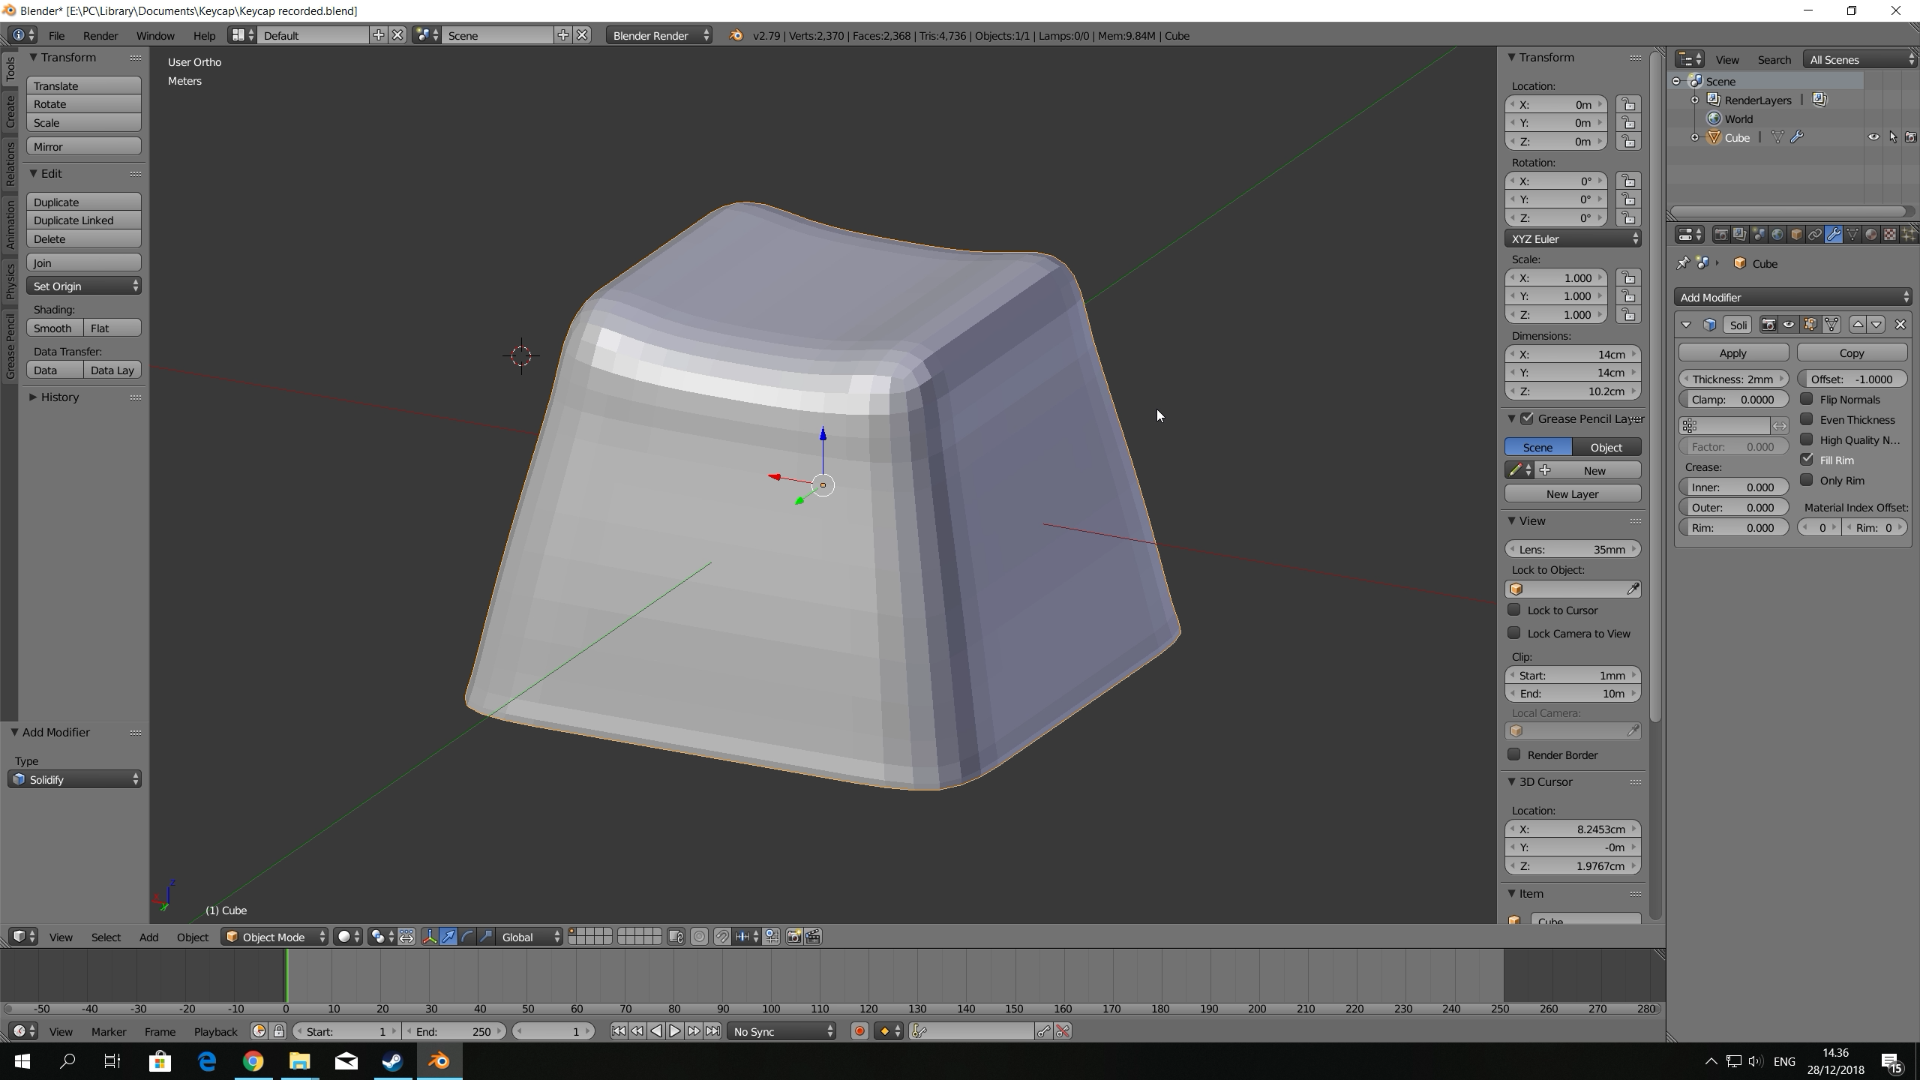
Task: Open the XYZ Euler rotation mode dropdown
Action: point(1573,239)
